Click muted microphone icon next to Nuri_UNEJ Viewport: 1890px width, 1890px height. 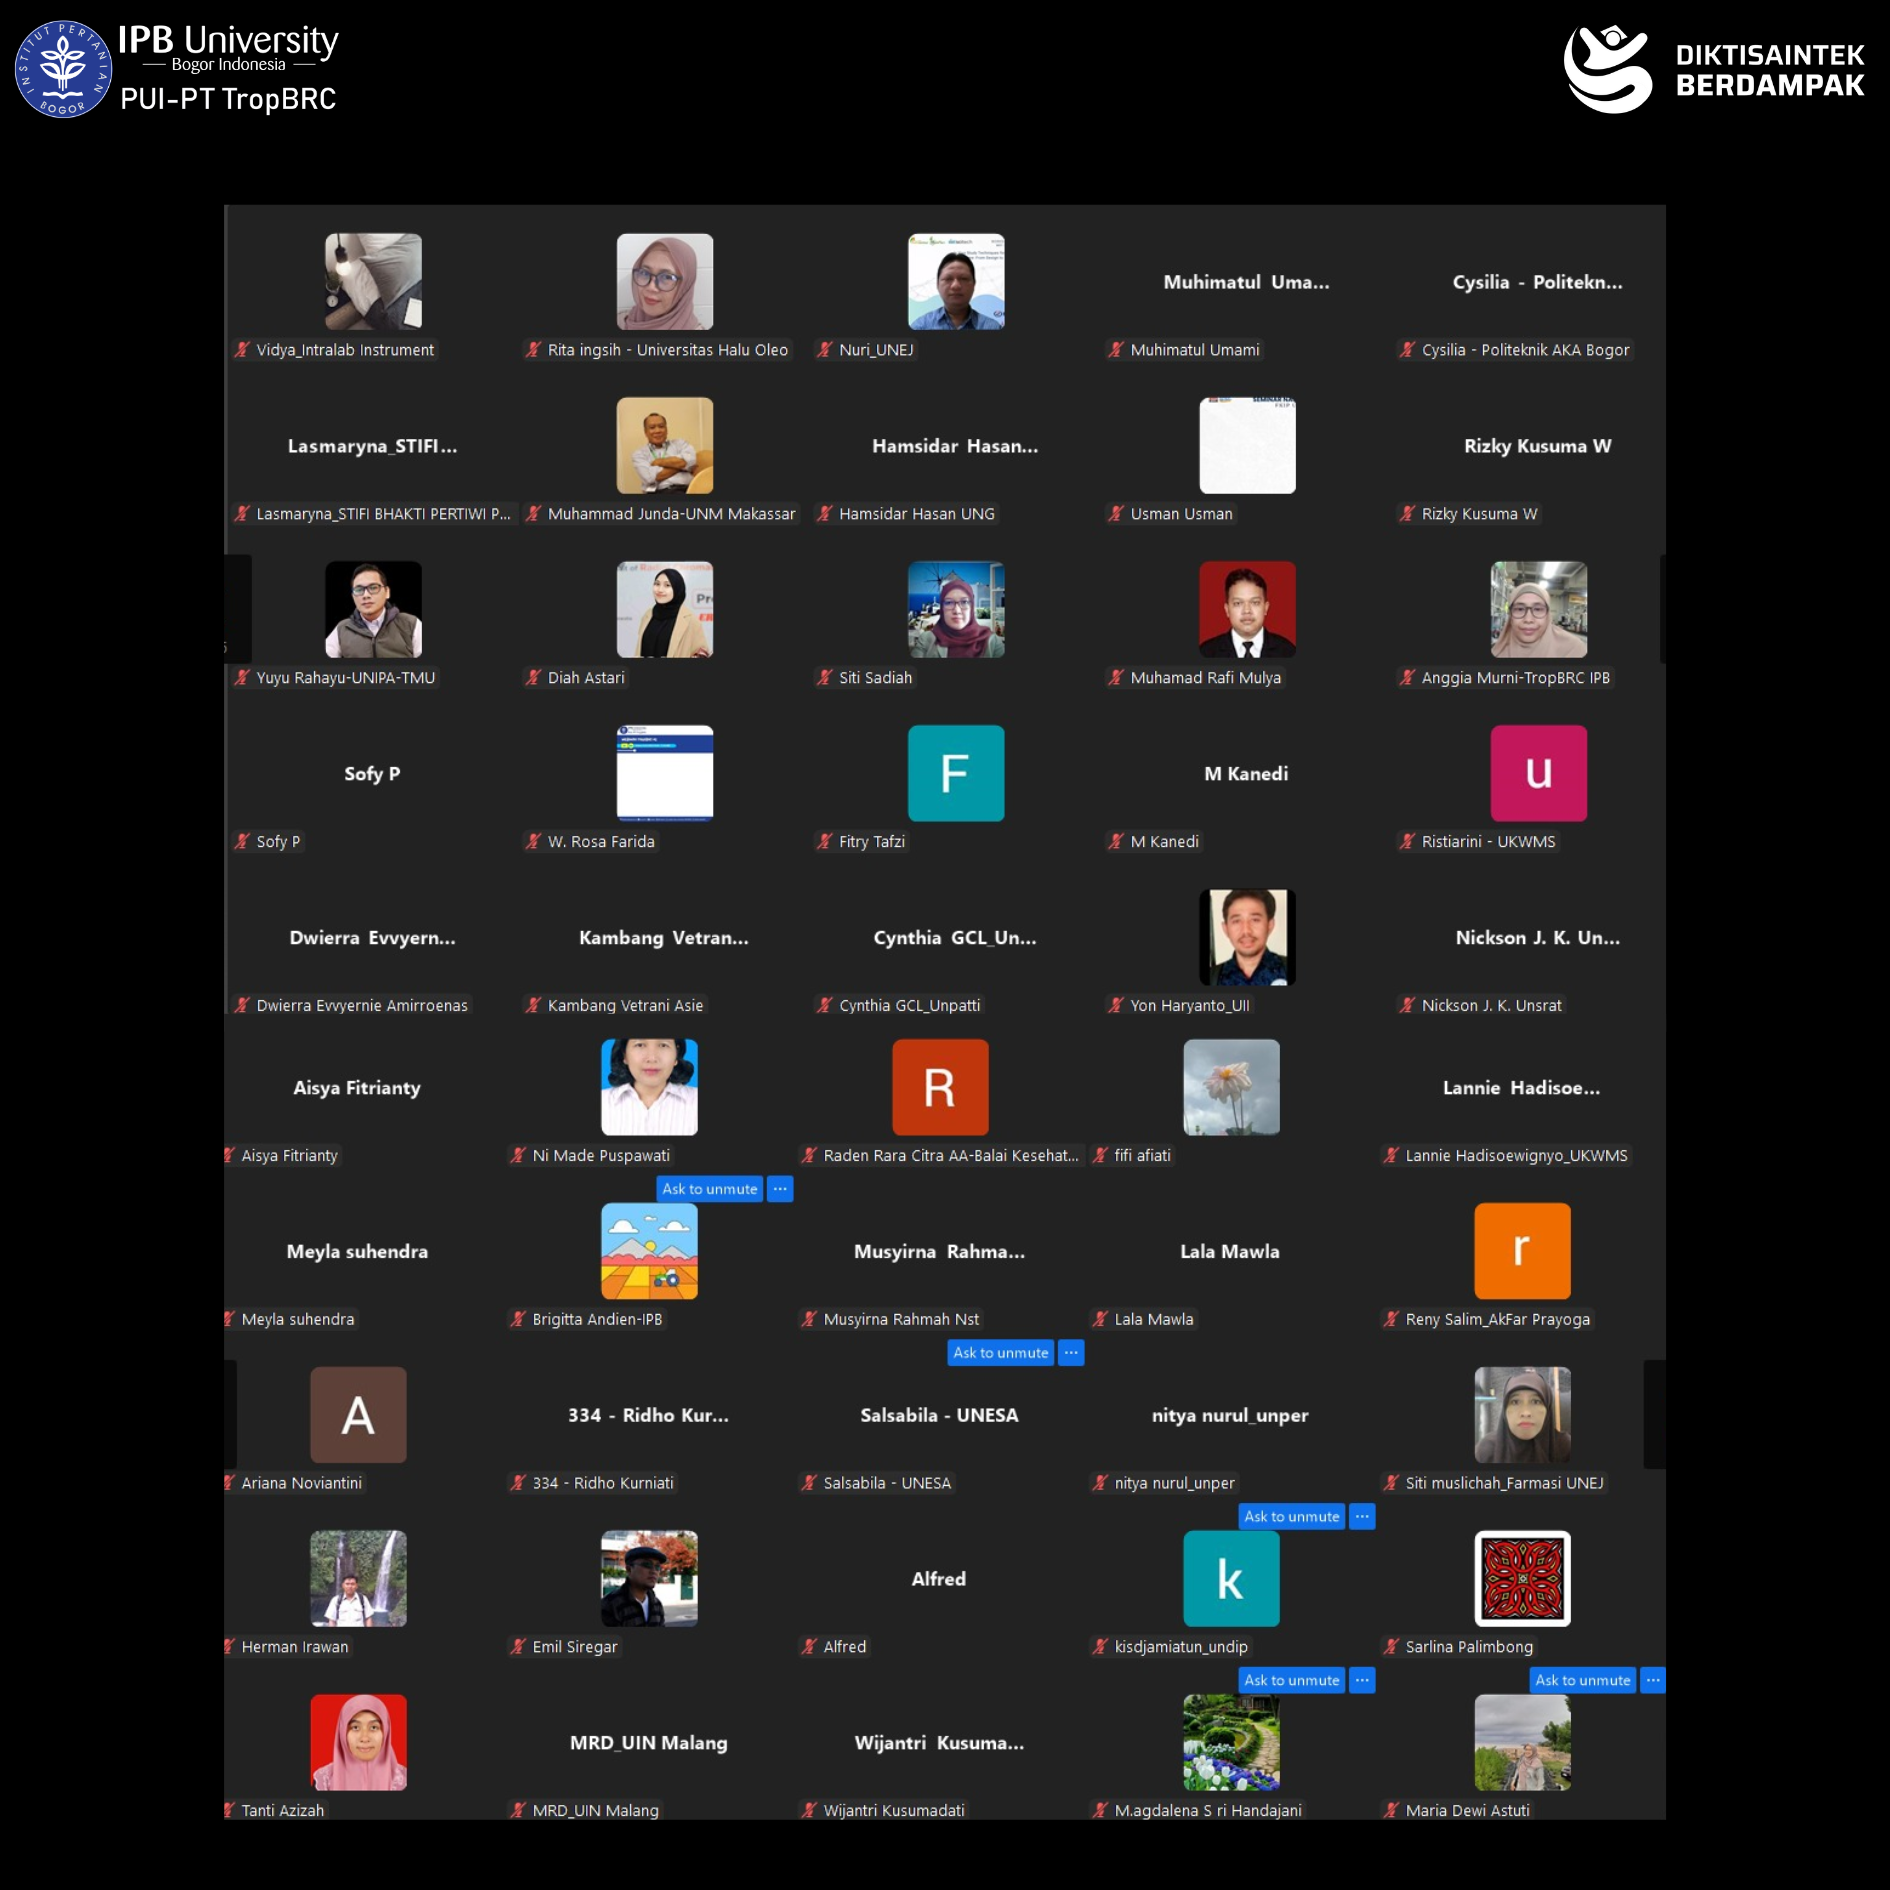point(825,350)
